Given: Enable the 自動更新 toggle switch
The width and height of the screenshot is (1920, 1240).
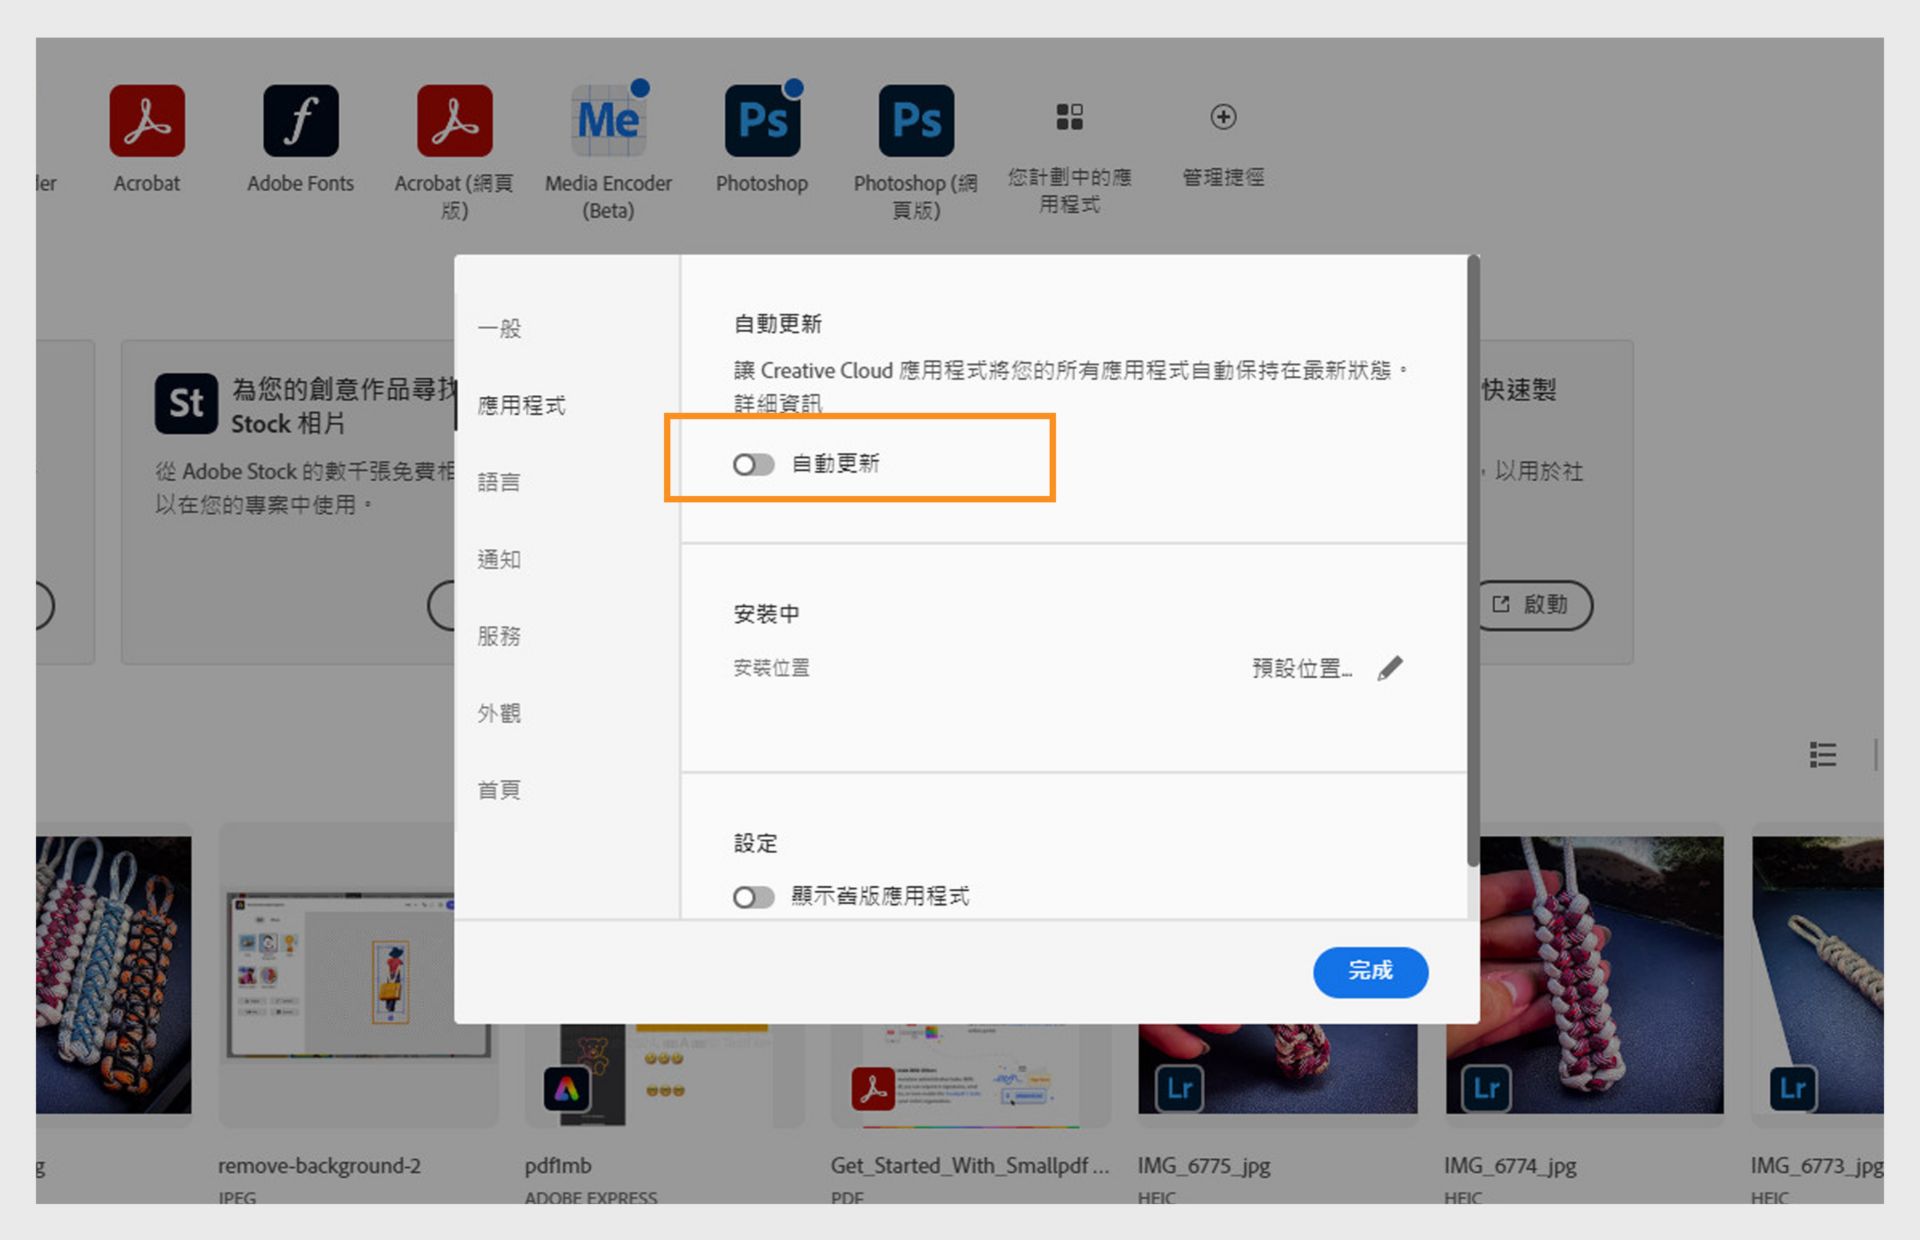Looking at the screenshot, I should pyautogui.click(x=753, y=464).
